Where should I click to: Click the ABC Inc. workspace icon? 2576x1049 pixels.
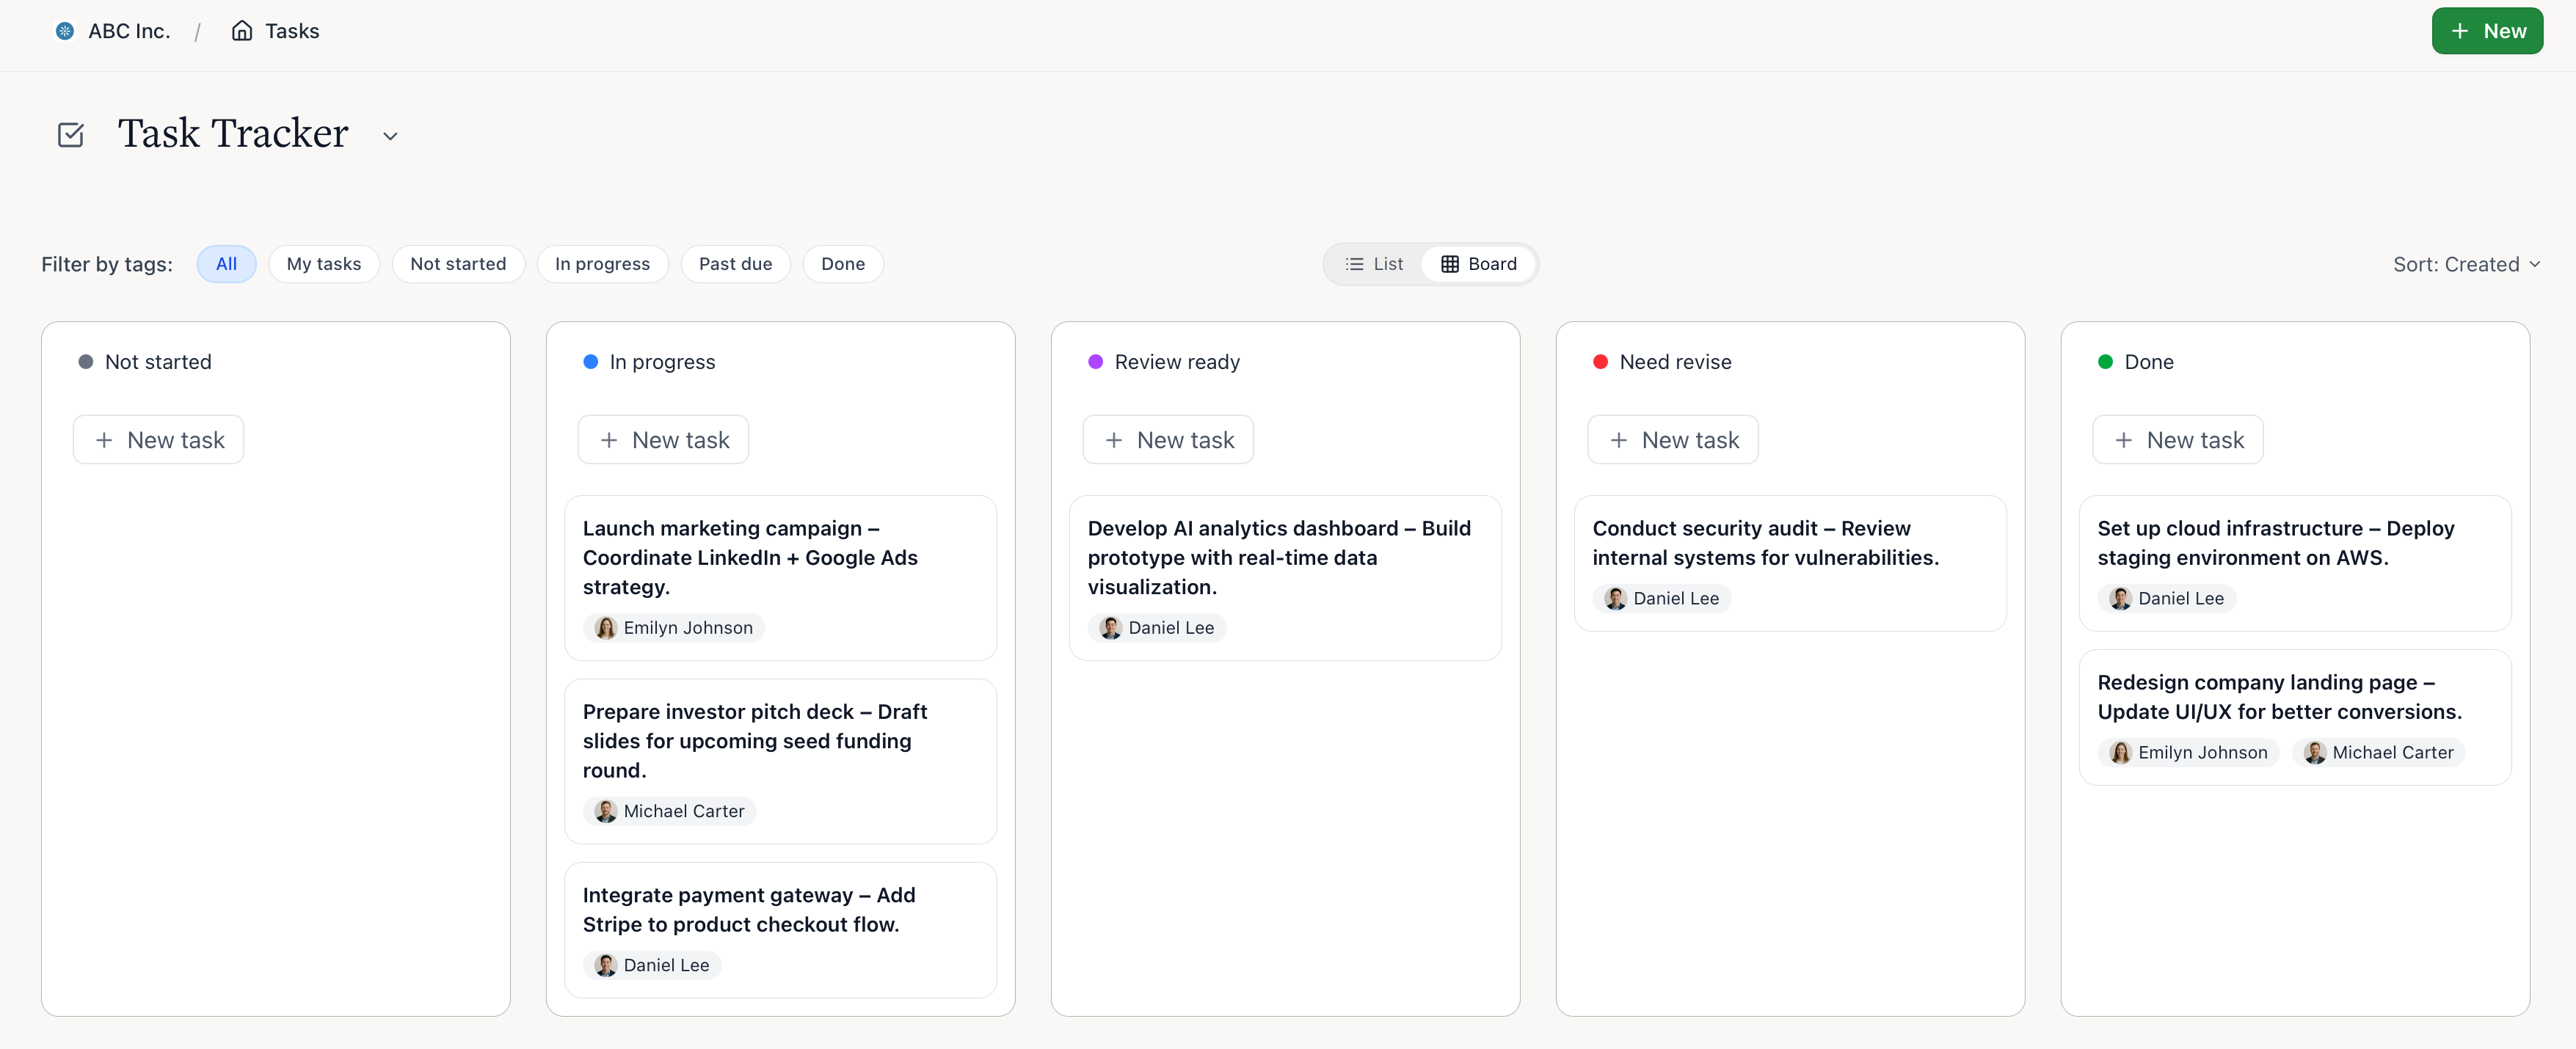coord(64,30)
